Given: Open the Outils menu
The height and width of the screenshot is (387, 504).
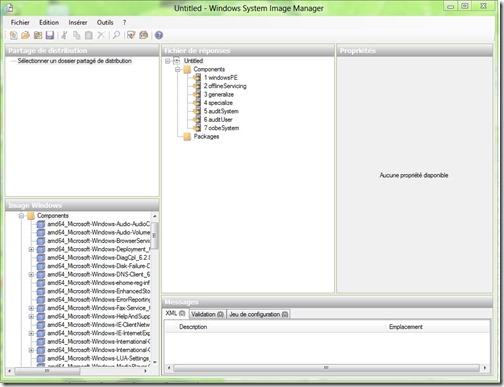Looking at the screenshot, I should 105,22.
